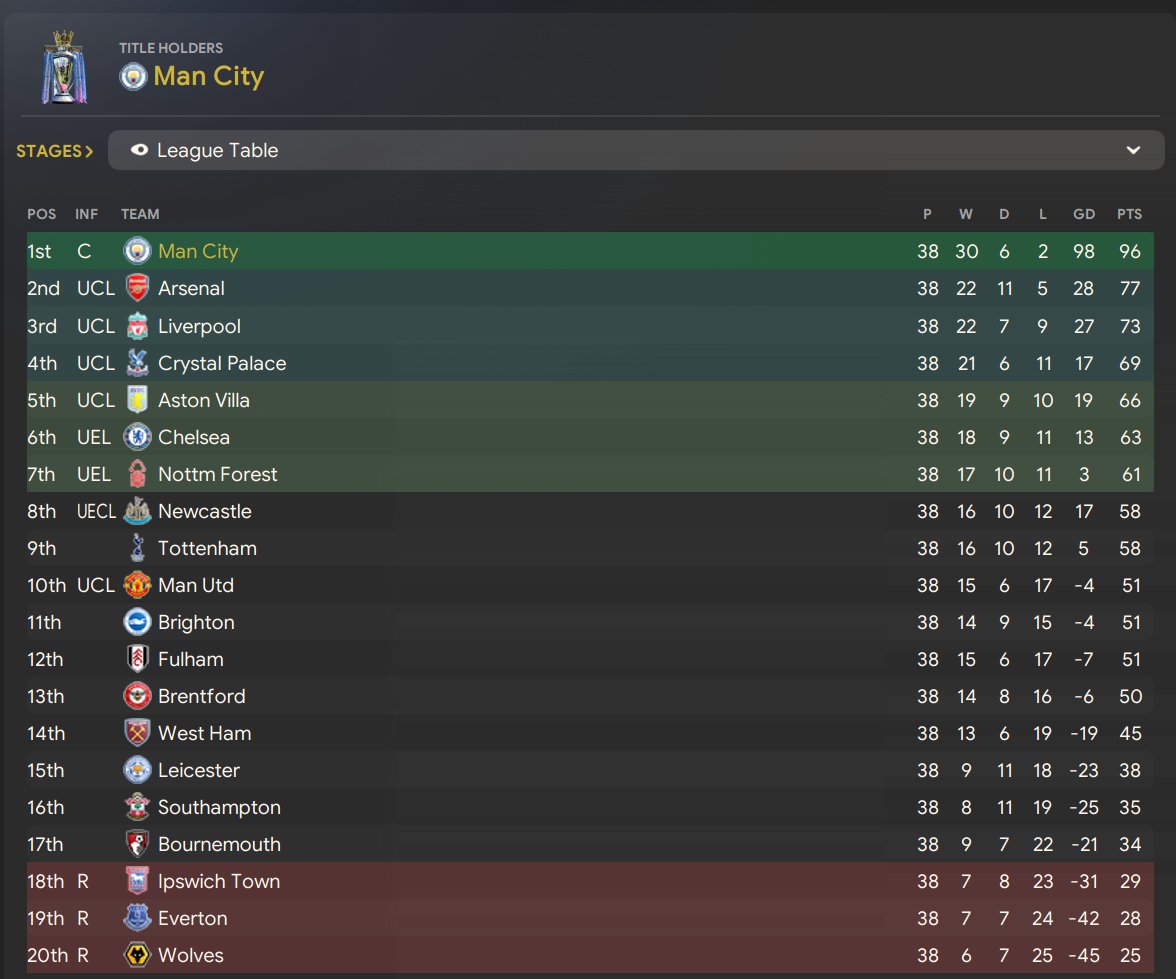
Task: Sort table by GD column header
Action: tap(1084, 214)
